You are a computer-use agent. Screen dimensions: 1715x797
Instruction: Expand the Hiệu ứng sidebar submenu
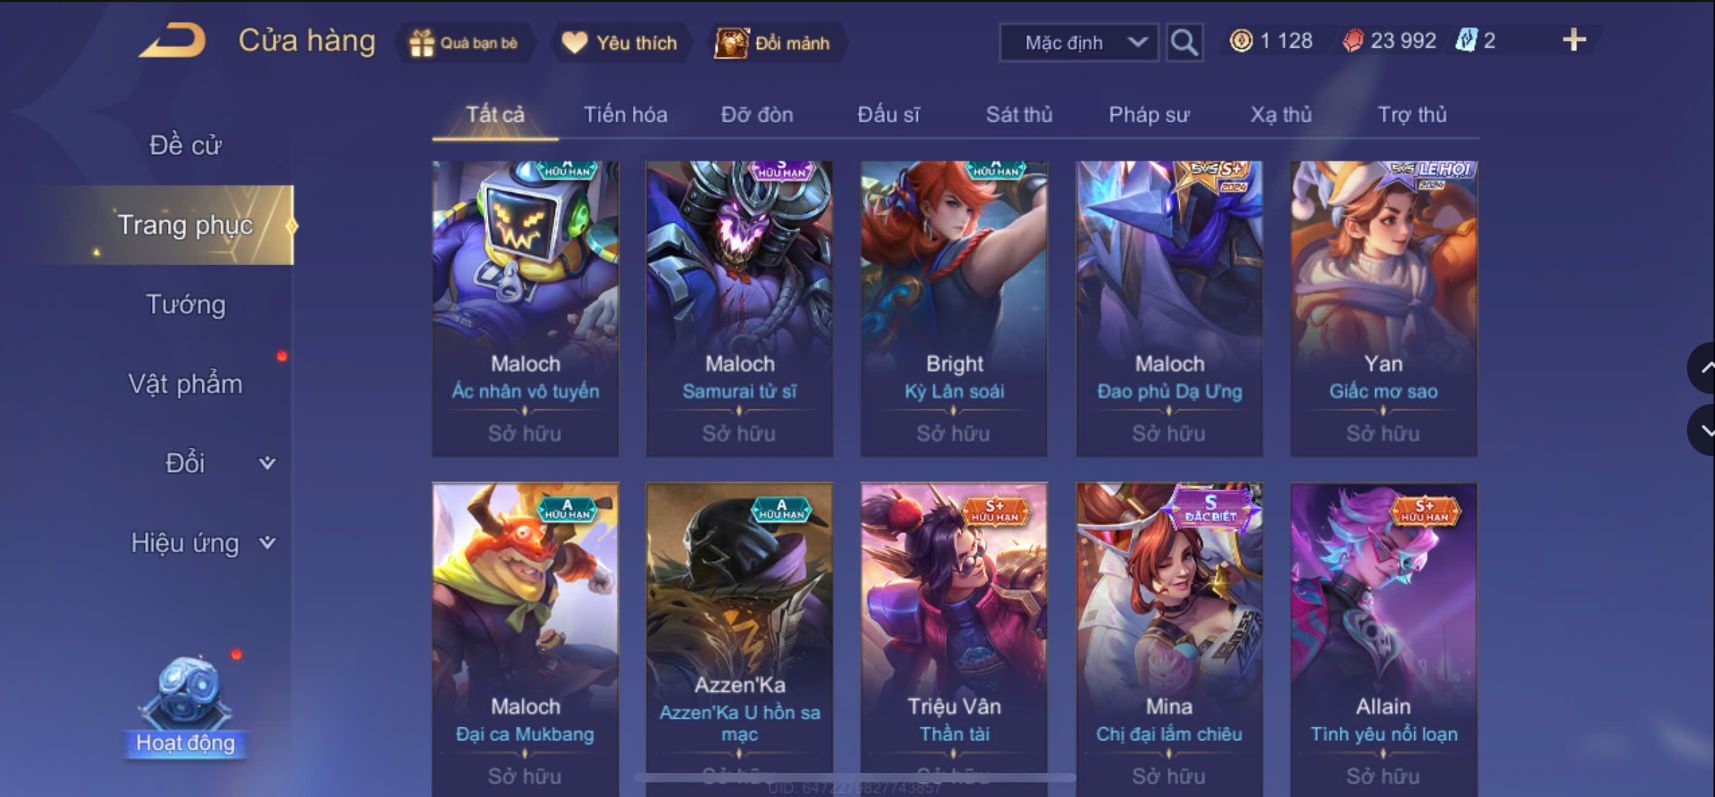[267, 543]
